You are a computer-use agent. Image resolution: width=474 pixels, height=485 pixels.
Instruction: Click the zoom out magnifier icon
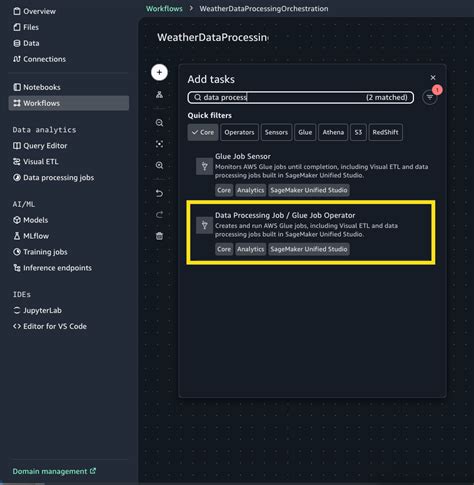tap(159, 123)
